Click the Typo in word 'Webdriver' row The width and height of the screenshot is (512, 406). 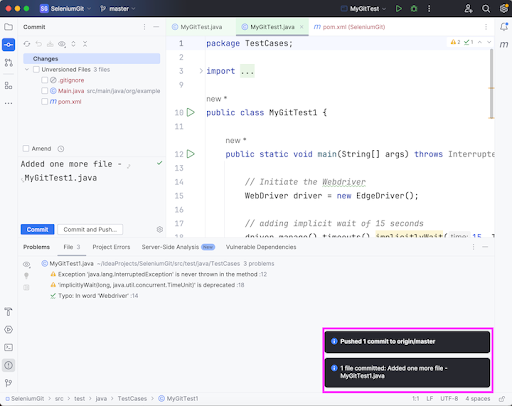(x=94, y=296)
